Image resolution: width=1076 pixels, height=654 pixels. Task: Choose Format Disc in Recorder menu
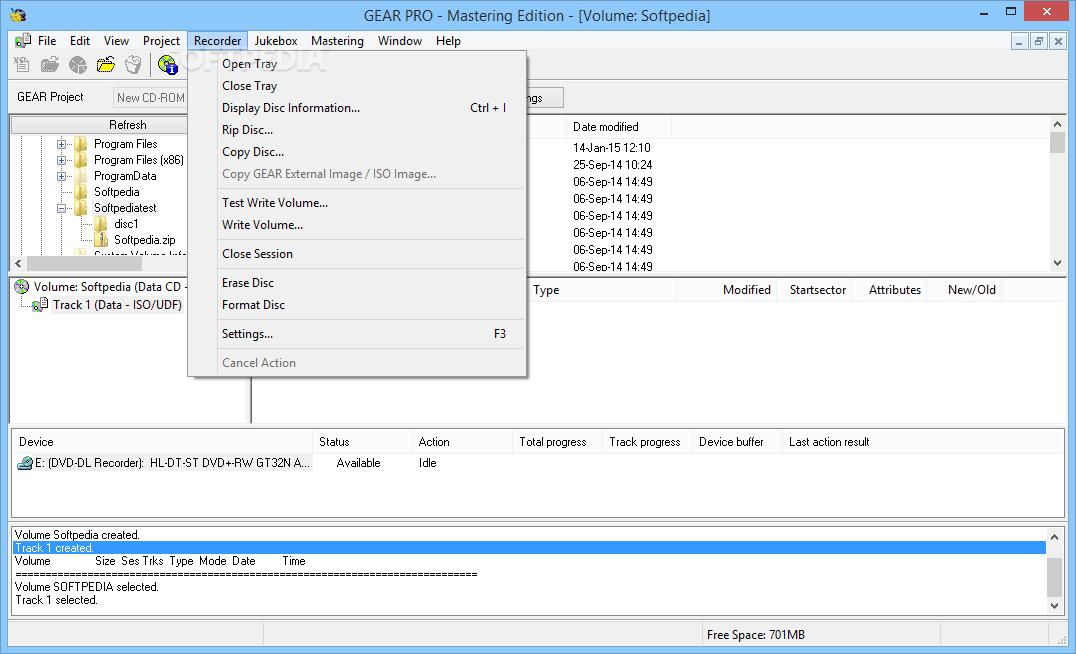coord(358,305)
